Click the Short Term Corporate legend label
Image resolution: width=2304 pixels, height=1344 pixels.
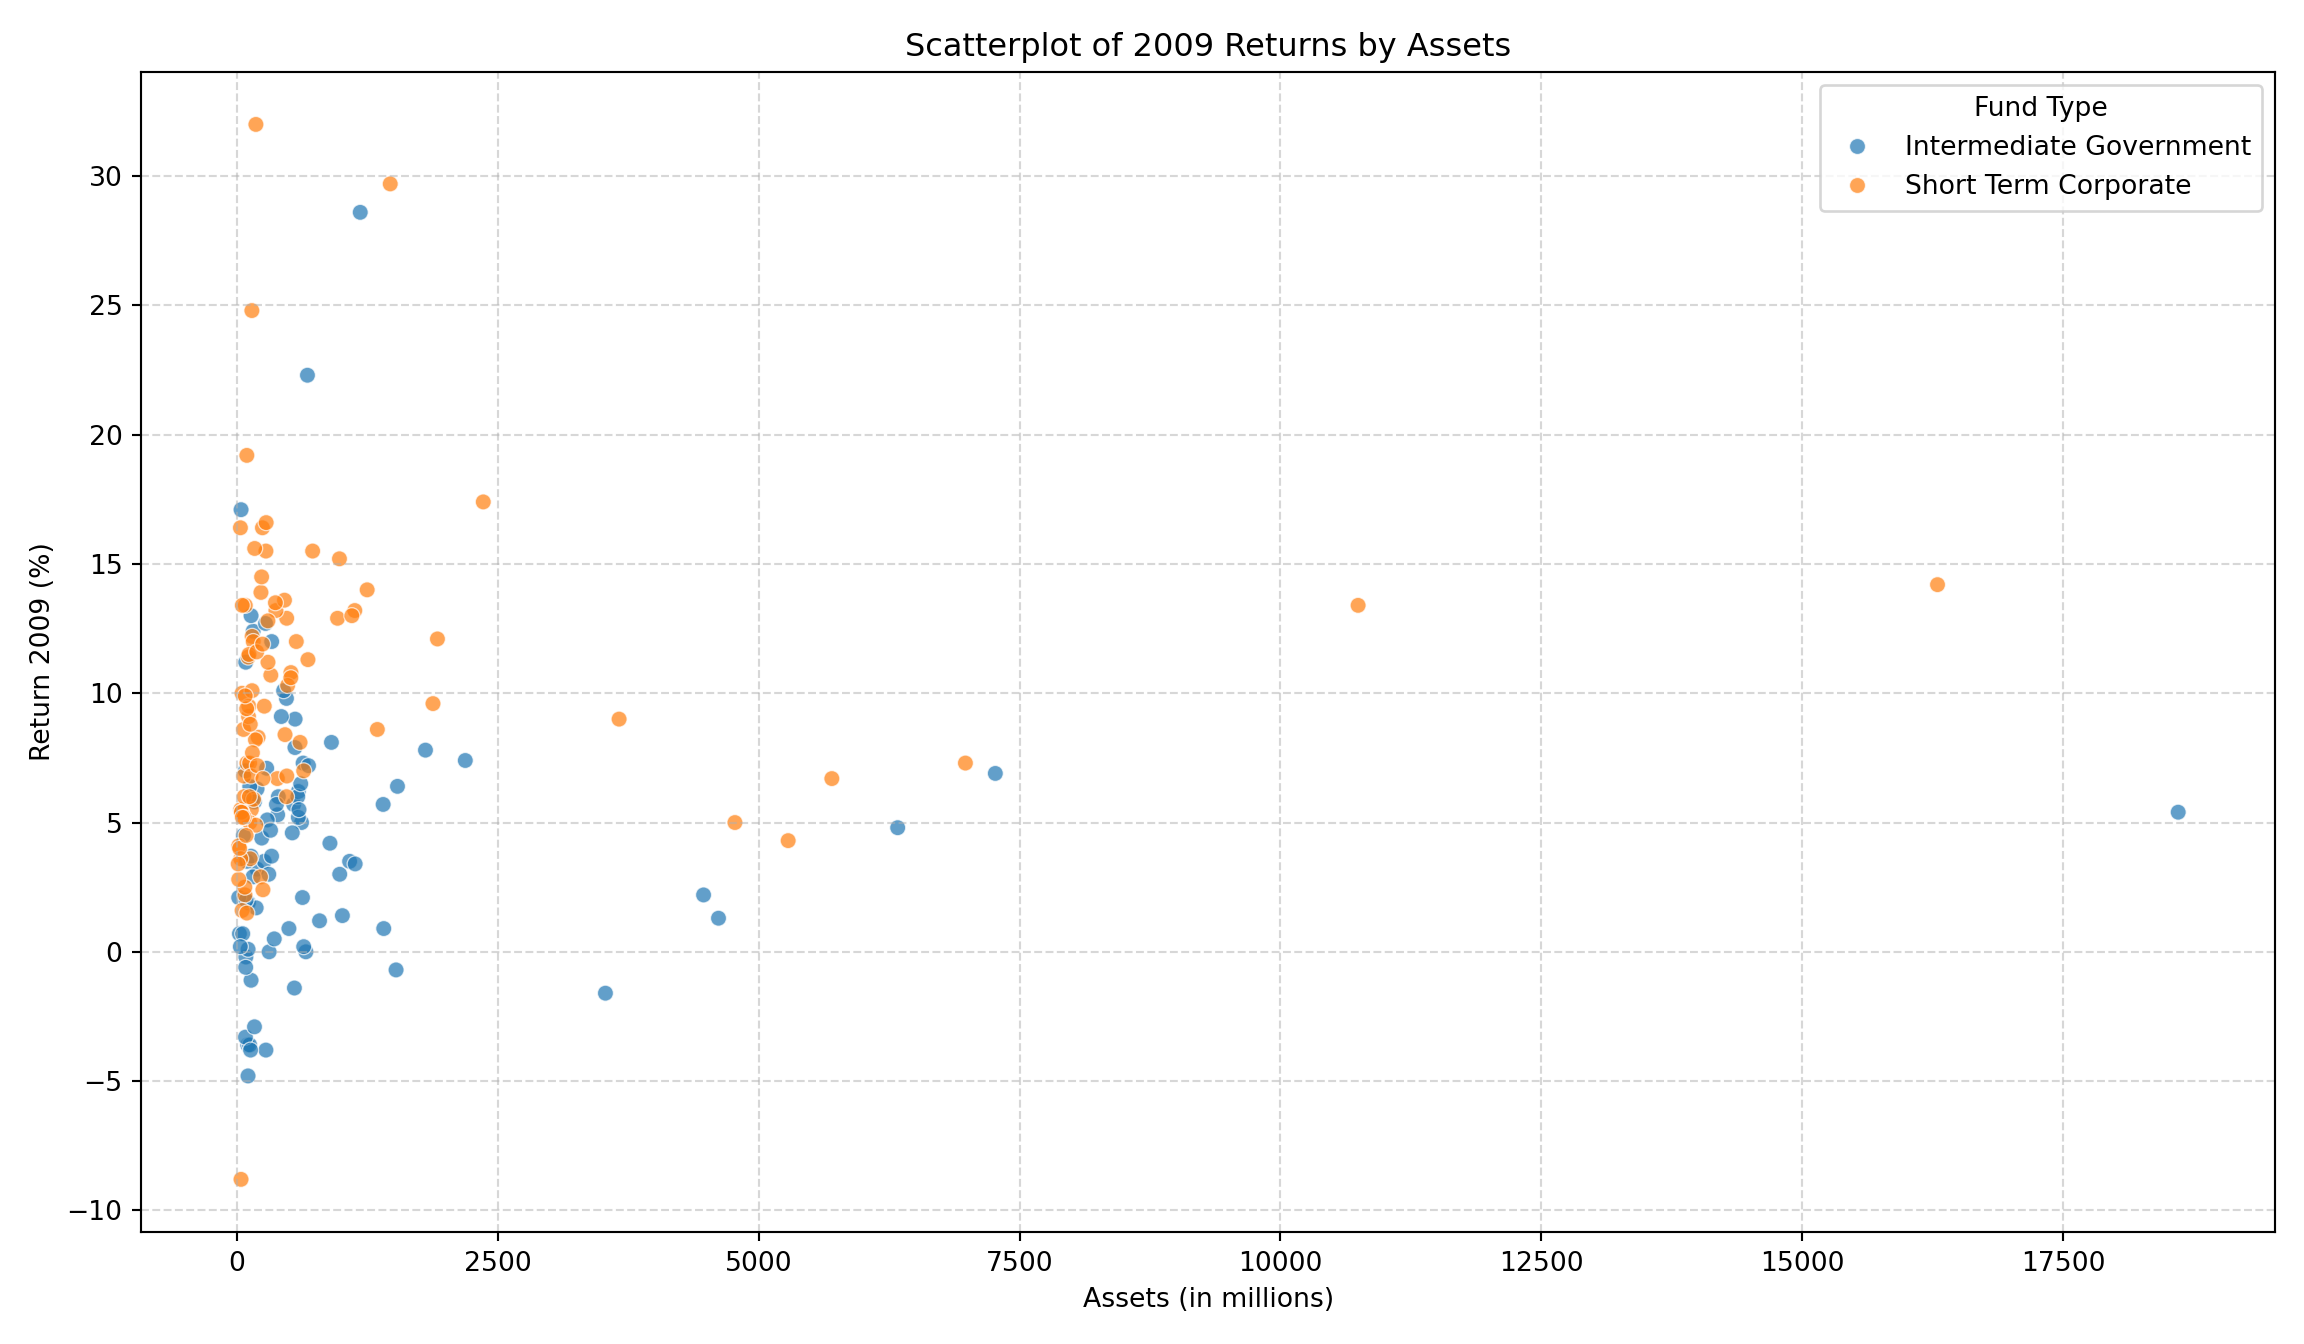tap(2047, 186)
